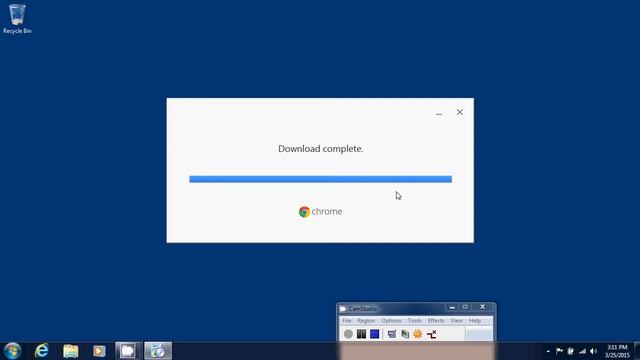This screenshot has width=640, height=360.
Task: Toggle CamStudio's view icon after the Stop button
Action: (392, 334)
